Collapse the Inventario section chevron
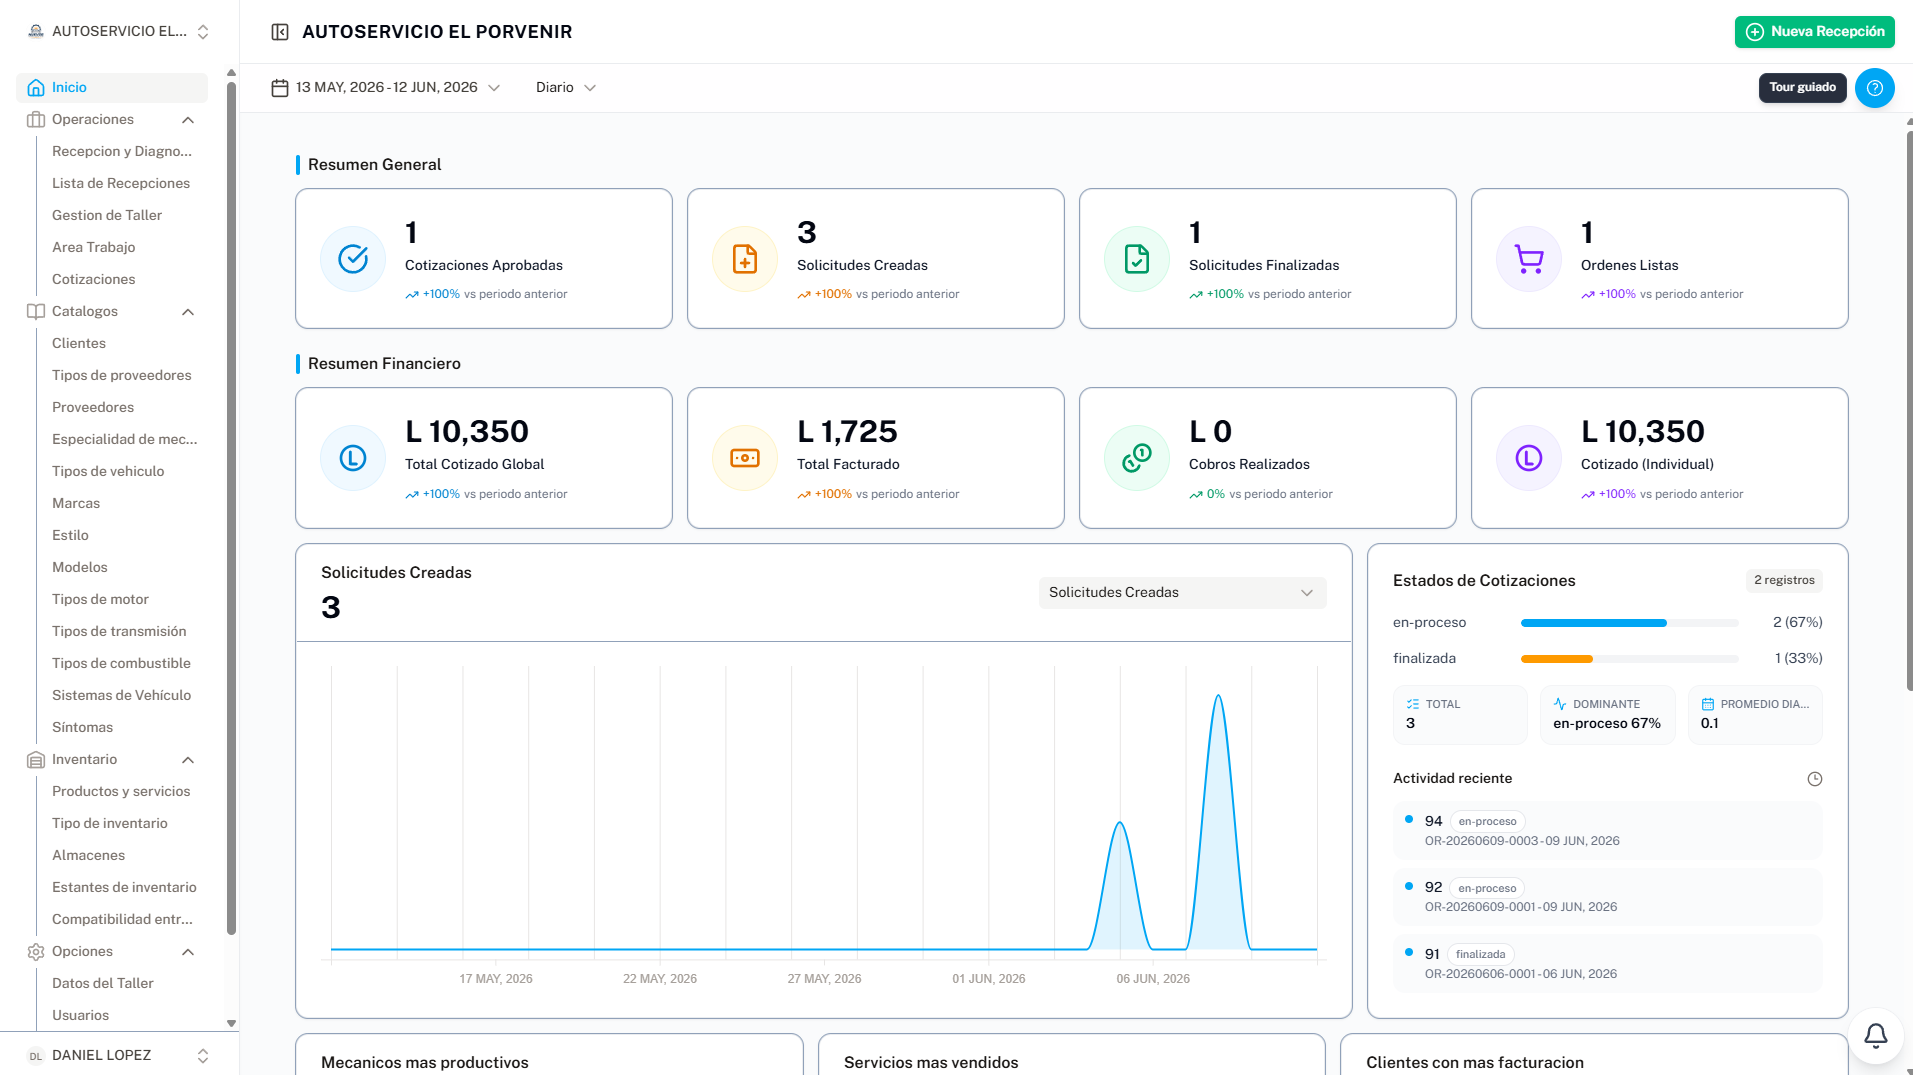 [188, 760]
